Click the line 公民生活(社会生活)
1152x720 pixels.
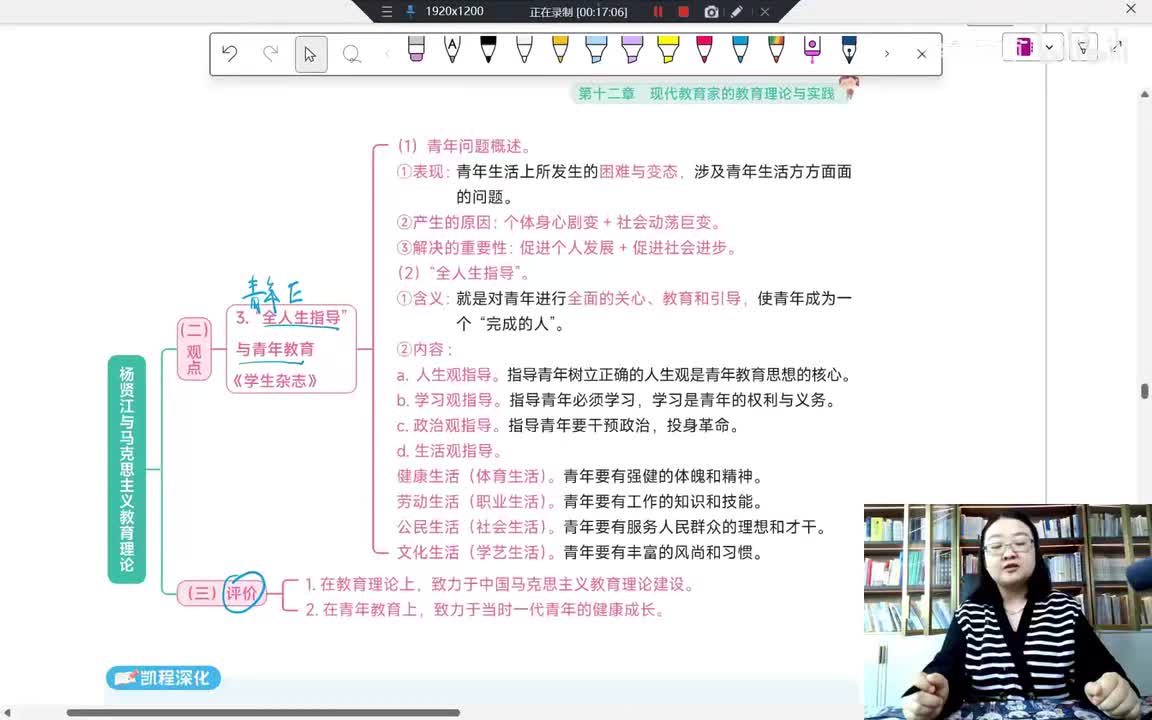click(x=612, y=527)
